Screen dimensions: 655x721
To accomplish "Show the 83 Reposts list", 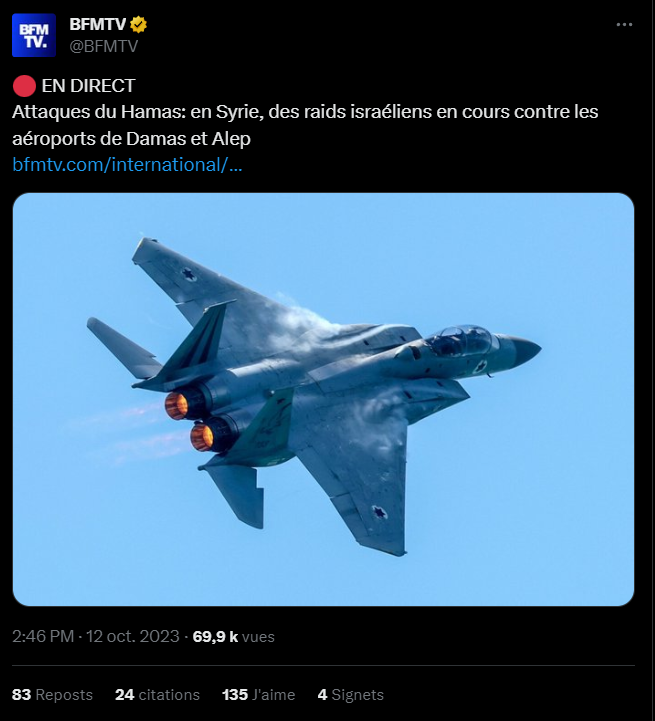I will [x=52, y=694].
